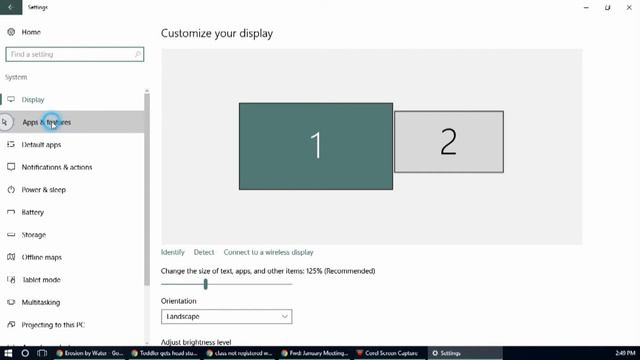Open Battery settings
Screen dimensions: 640x360
(x=72, y=212)
